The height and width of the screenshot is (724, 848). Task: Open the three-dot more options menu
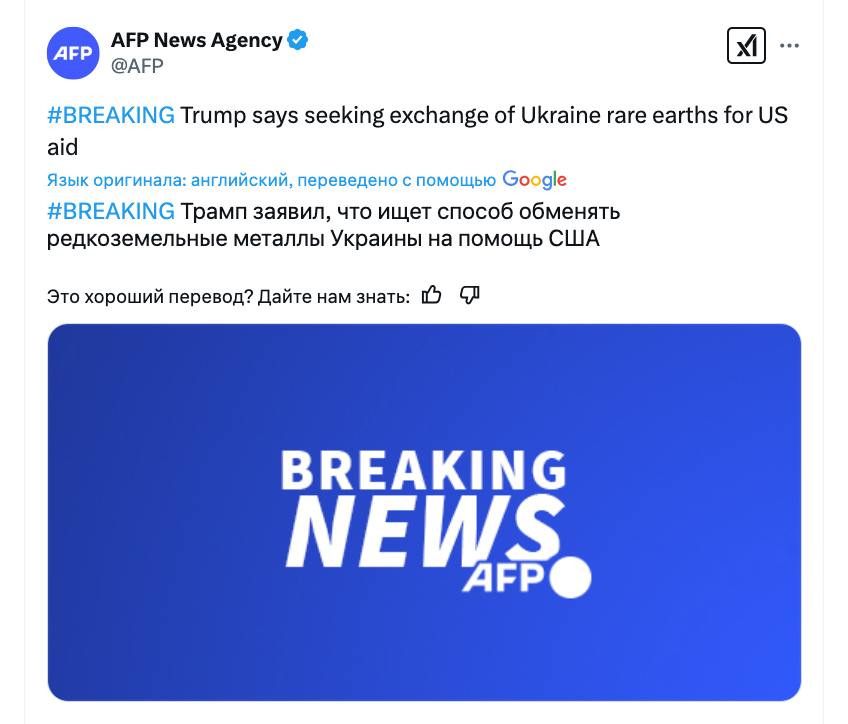click(789, 46)
